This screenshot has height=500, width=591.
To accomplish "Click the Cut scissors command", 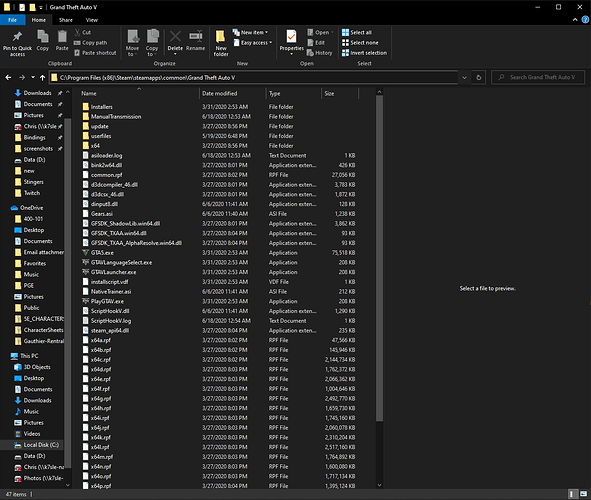I will click(83, 32).
